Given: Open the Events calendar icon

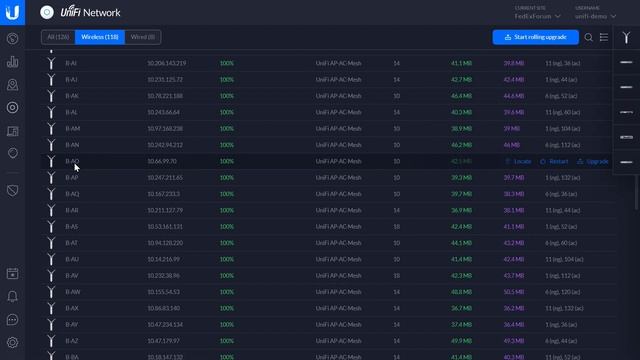Looking at the screenshot, I should coord(12,273).
